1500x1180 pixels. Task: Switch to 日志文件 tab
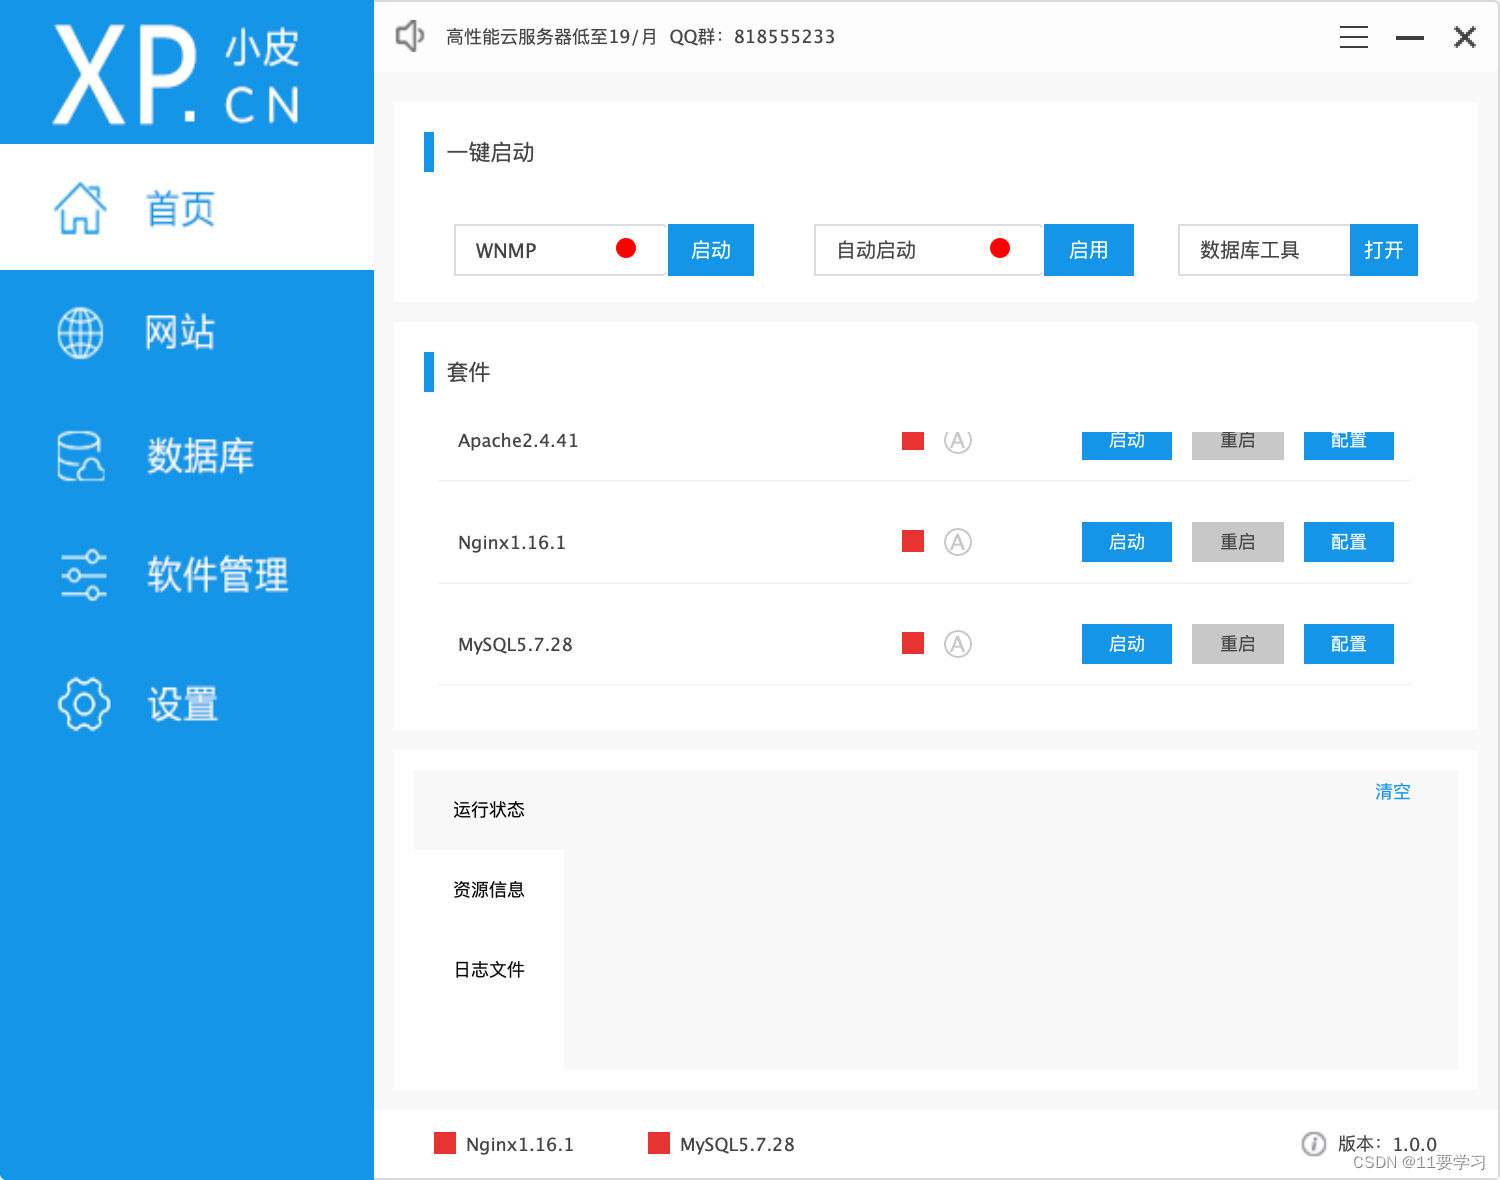[489, 970]
